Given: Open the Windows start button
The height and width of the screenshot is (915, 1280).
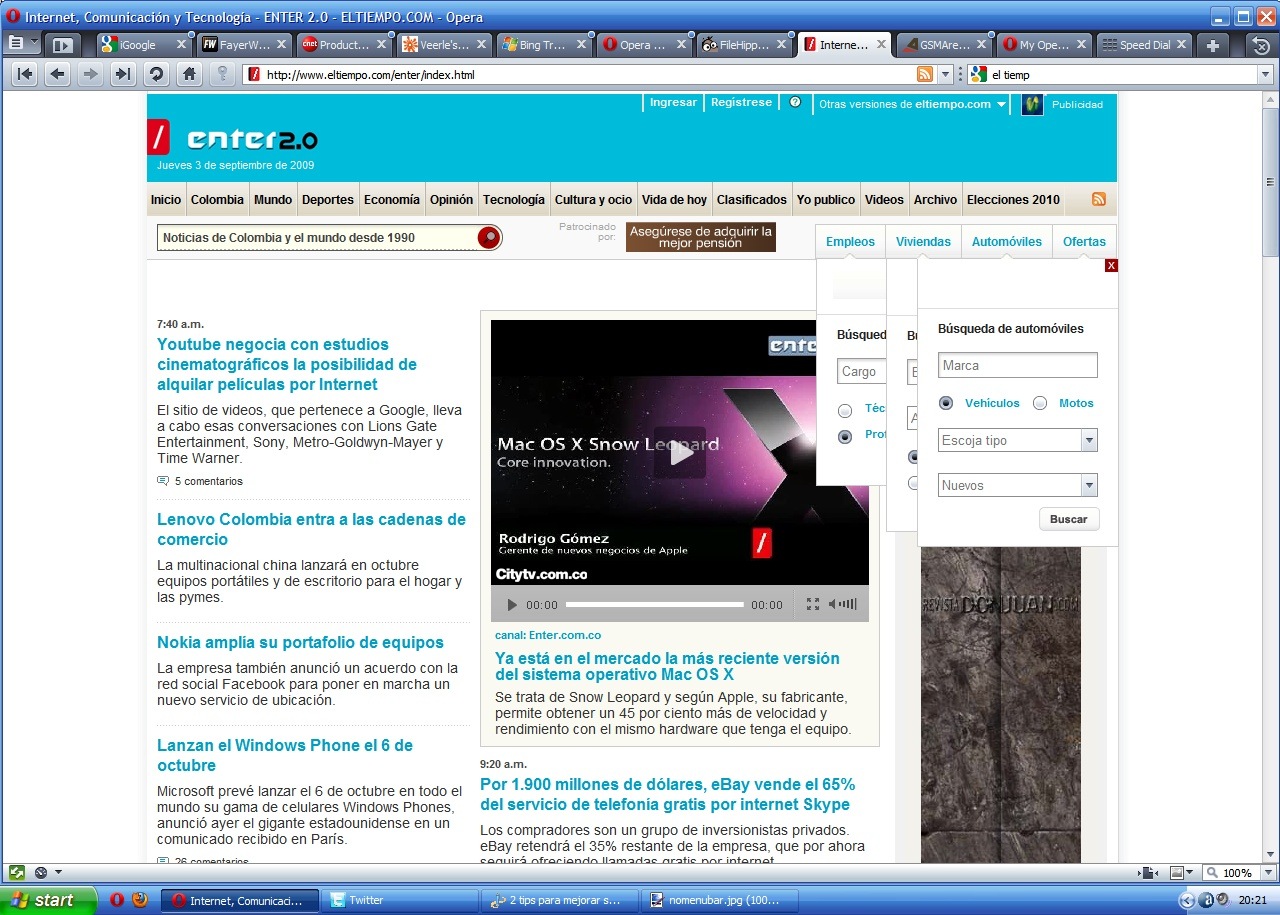Looking at the screenshot, I should point(48,900).
